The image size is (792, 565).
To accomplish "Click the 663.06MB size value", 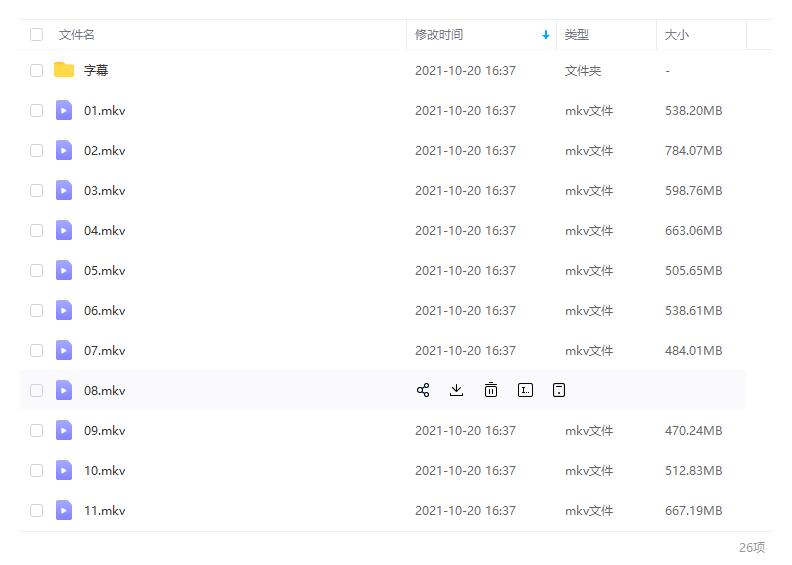I will coord(694,230).
